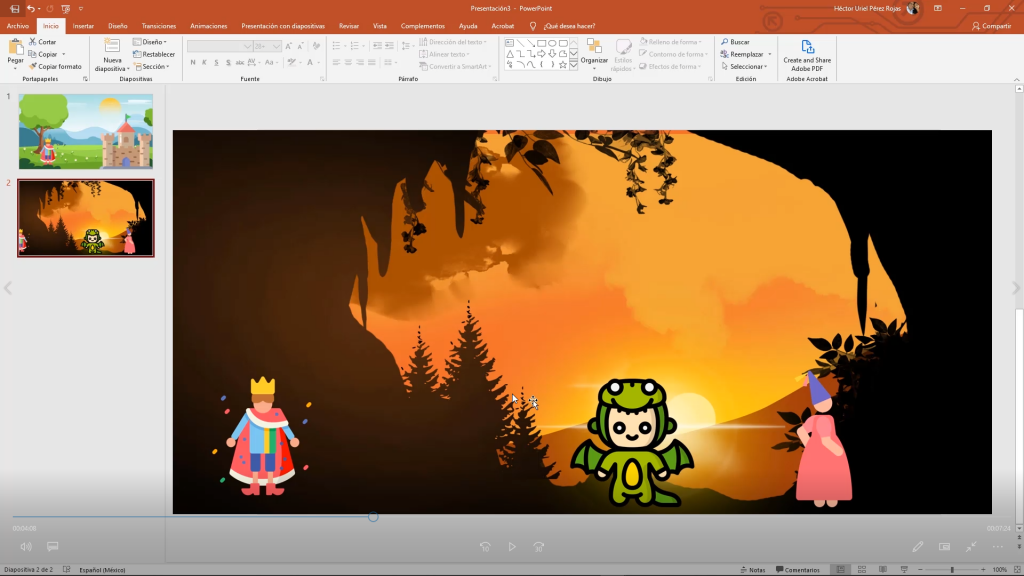This screenshot has width=1024, height=576.
Task: Click the Buscar search tool
Action: point(735,42)
